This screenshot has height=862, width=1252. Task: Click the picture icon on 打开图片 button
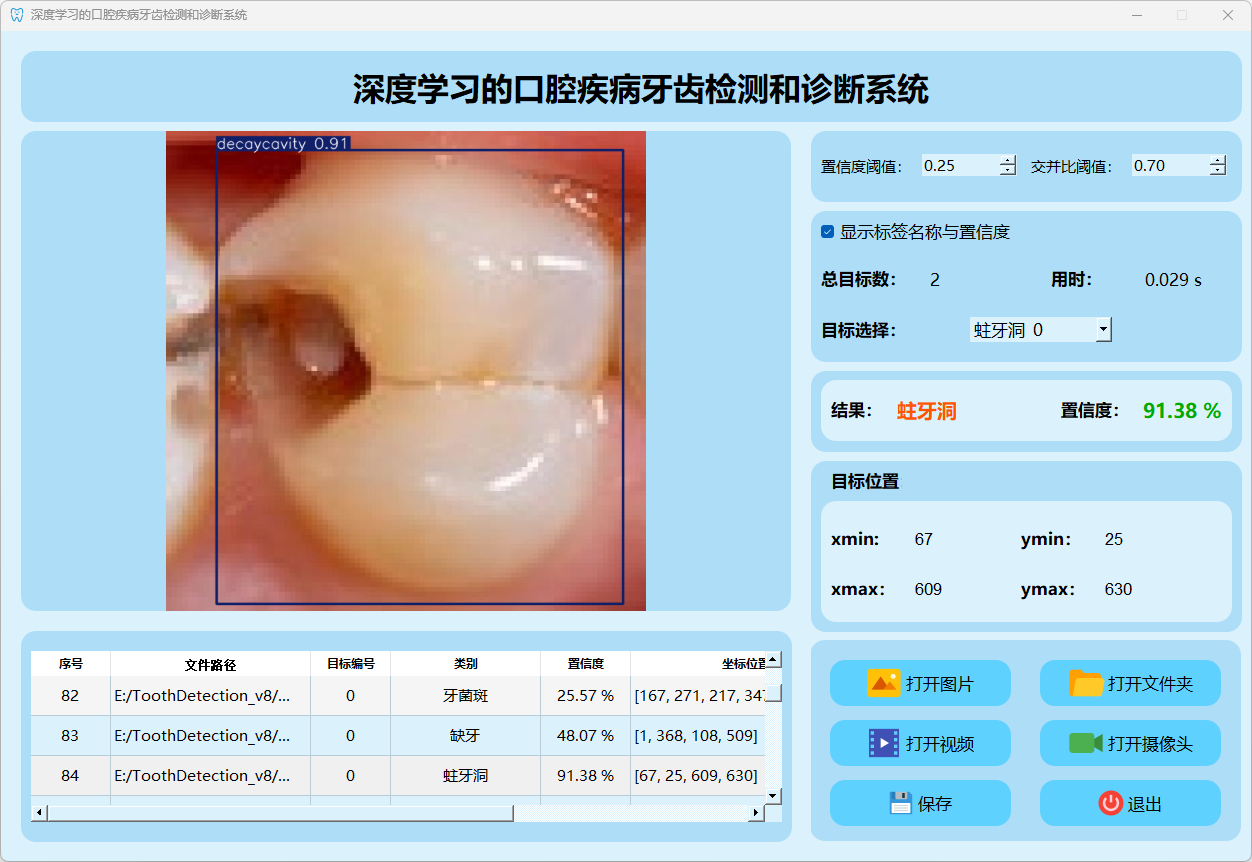click(884, 684)
